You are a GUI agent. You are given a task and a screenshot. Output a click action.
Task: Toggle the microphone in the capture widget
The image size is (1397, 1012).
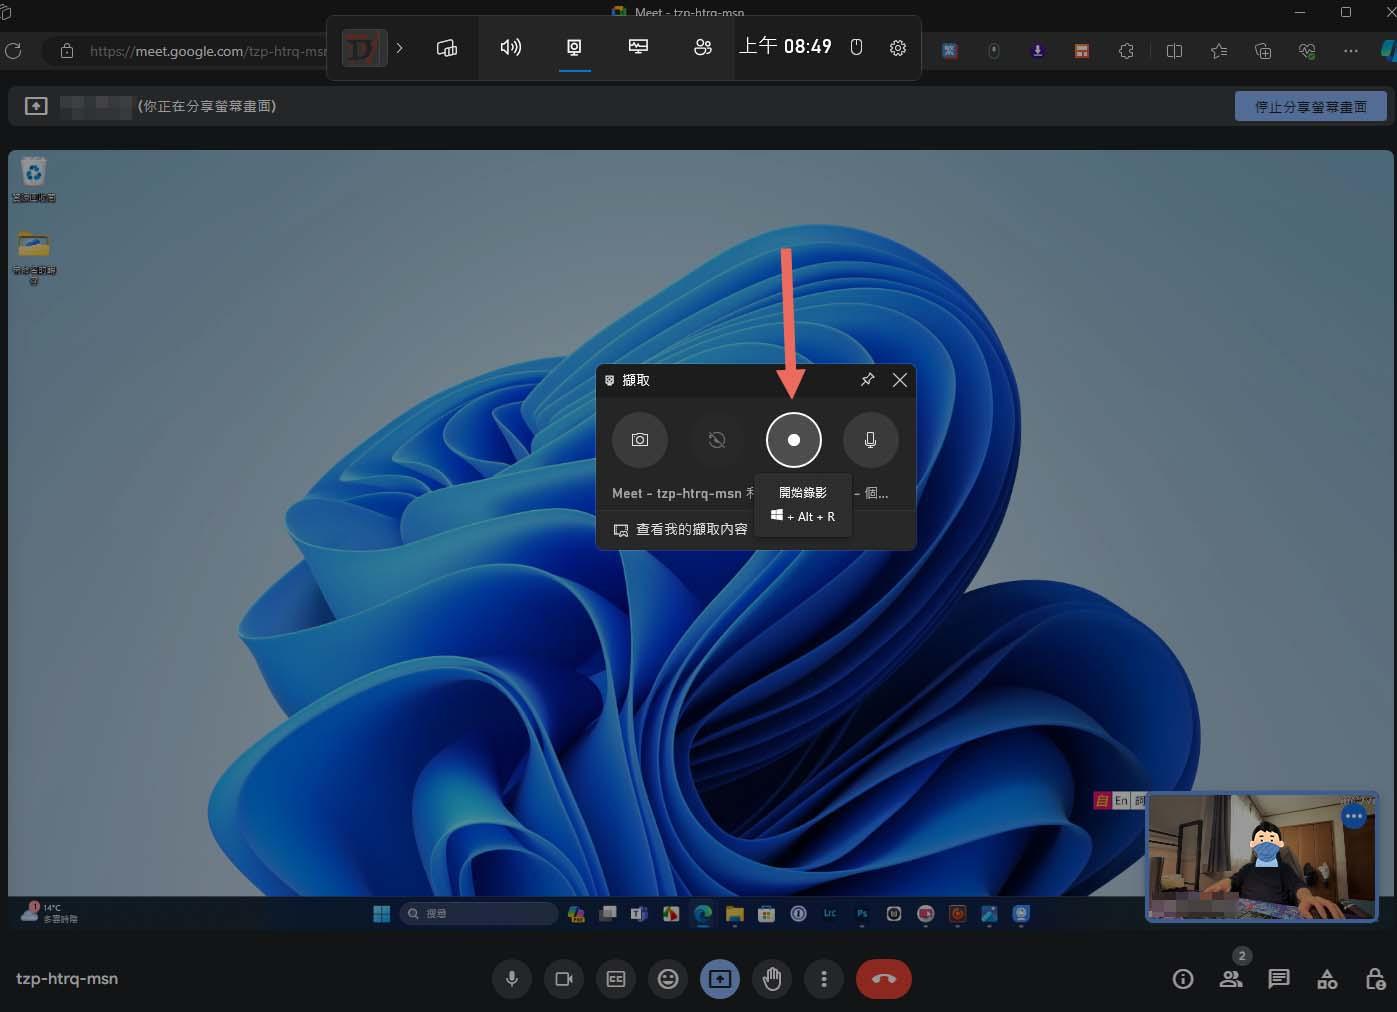[x=870, y=440]
